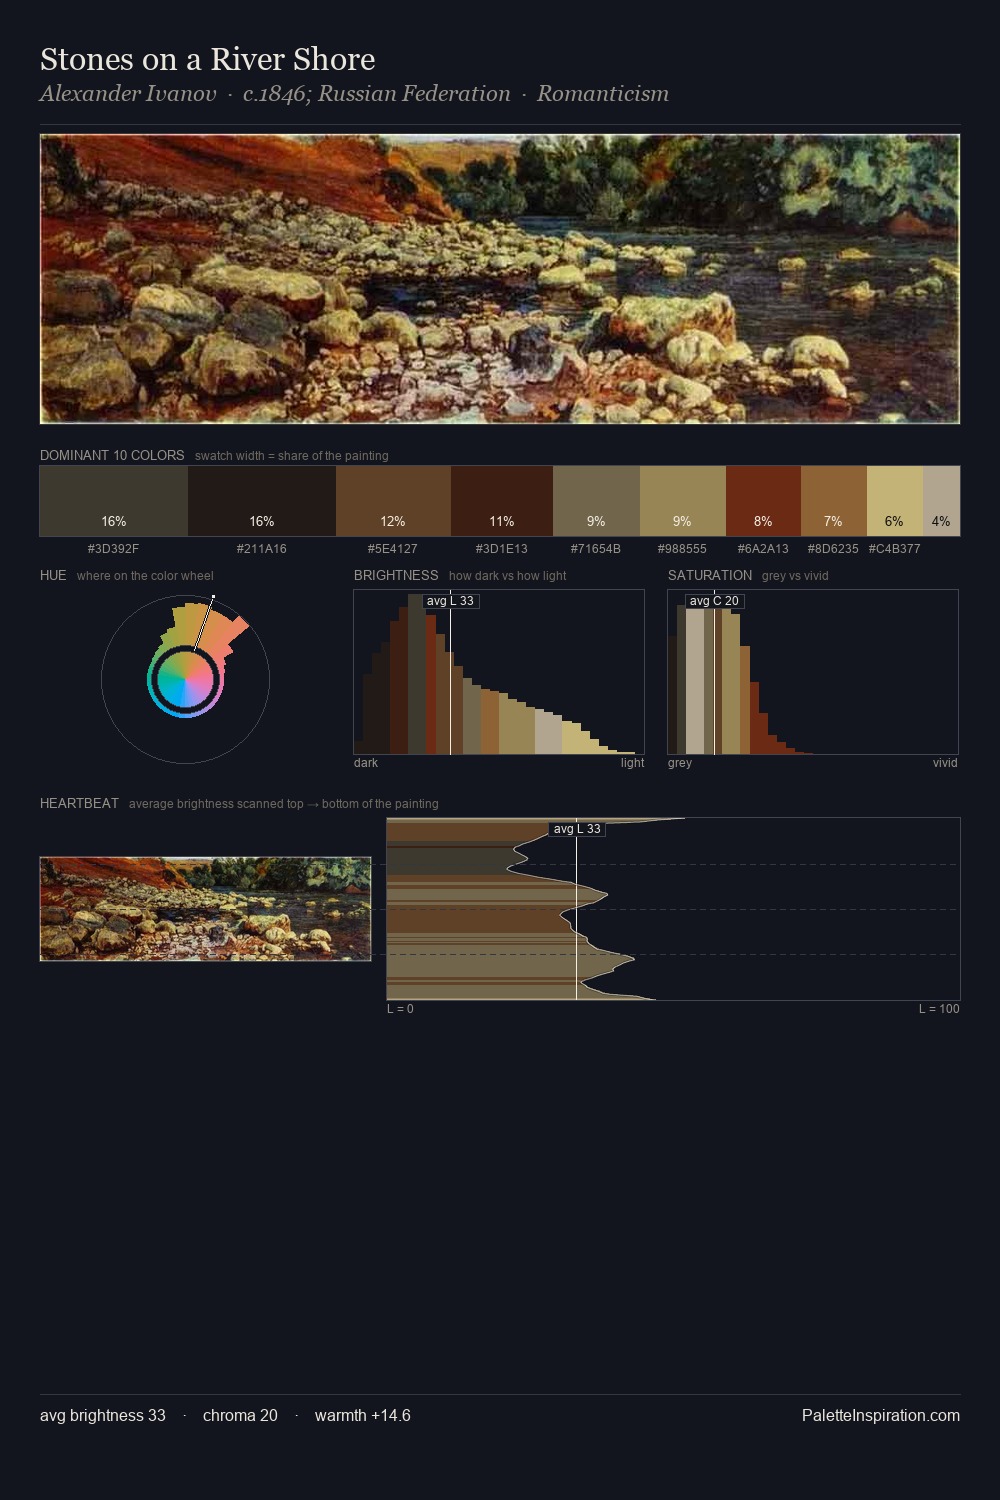This screenshot has width=1000, height=1500.
Task: Click the #71654B grey-olive swatch
Action: point(596,501)
